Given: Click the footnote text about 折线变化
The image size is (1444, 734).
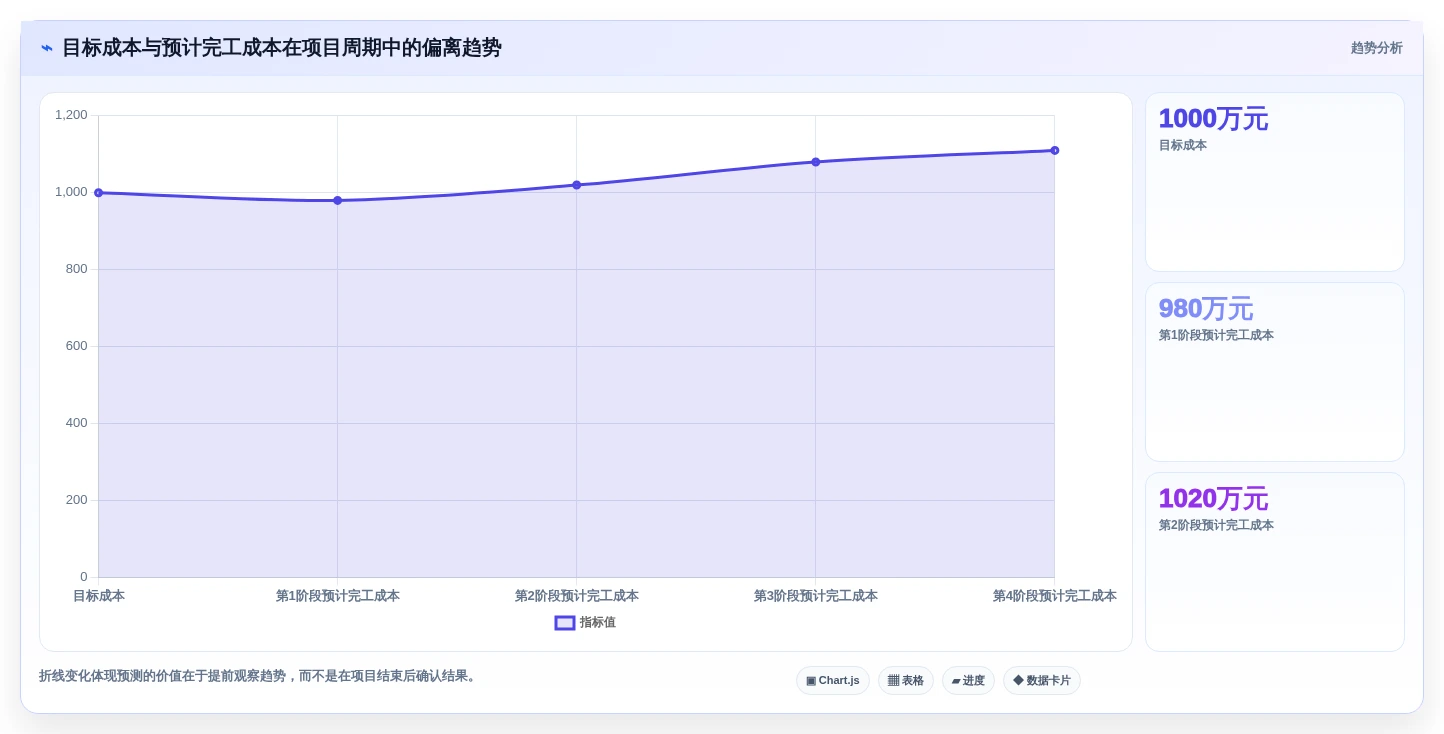Looking at the screenshot, I should pos(260,677).
